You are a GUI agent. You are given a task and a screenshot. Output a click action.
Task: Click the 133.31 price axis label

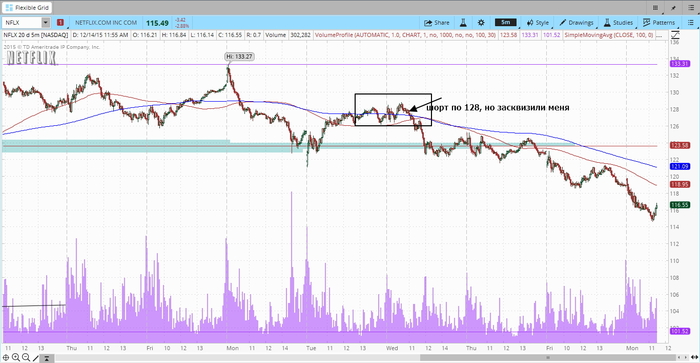680,64
